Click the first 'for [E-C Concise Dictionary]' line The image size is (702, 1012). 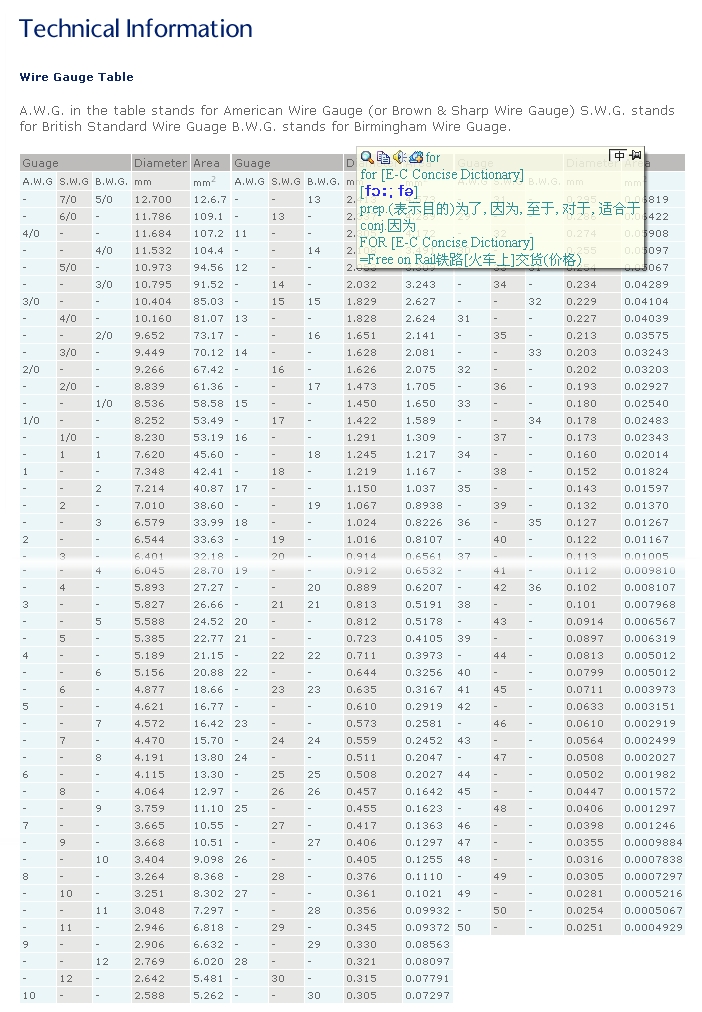pyautogui.click(x=442, y=174)
